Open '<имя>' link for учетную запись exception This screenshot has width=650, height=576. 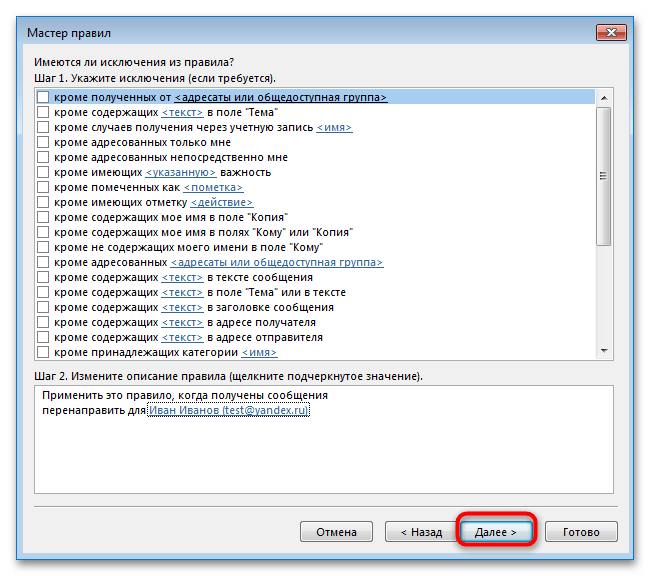tap(334, 127)
